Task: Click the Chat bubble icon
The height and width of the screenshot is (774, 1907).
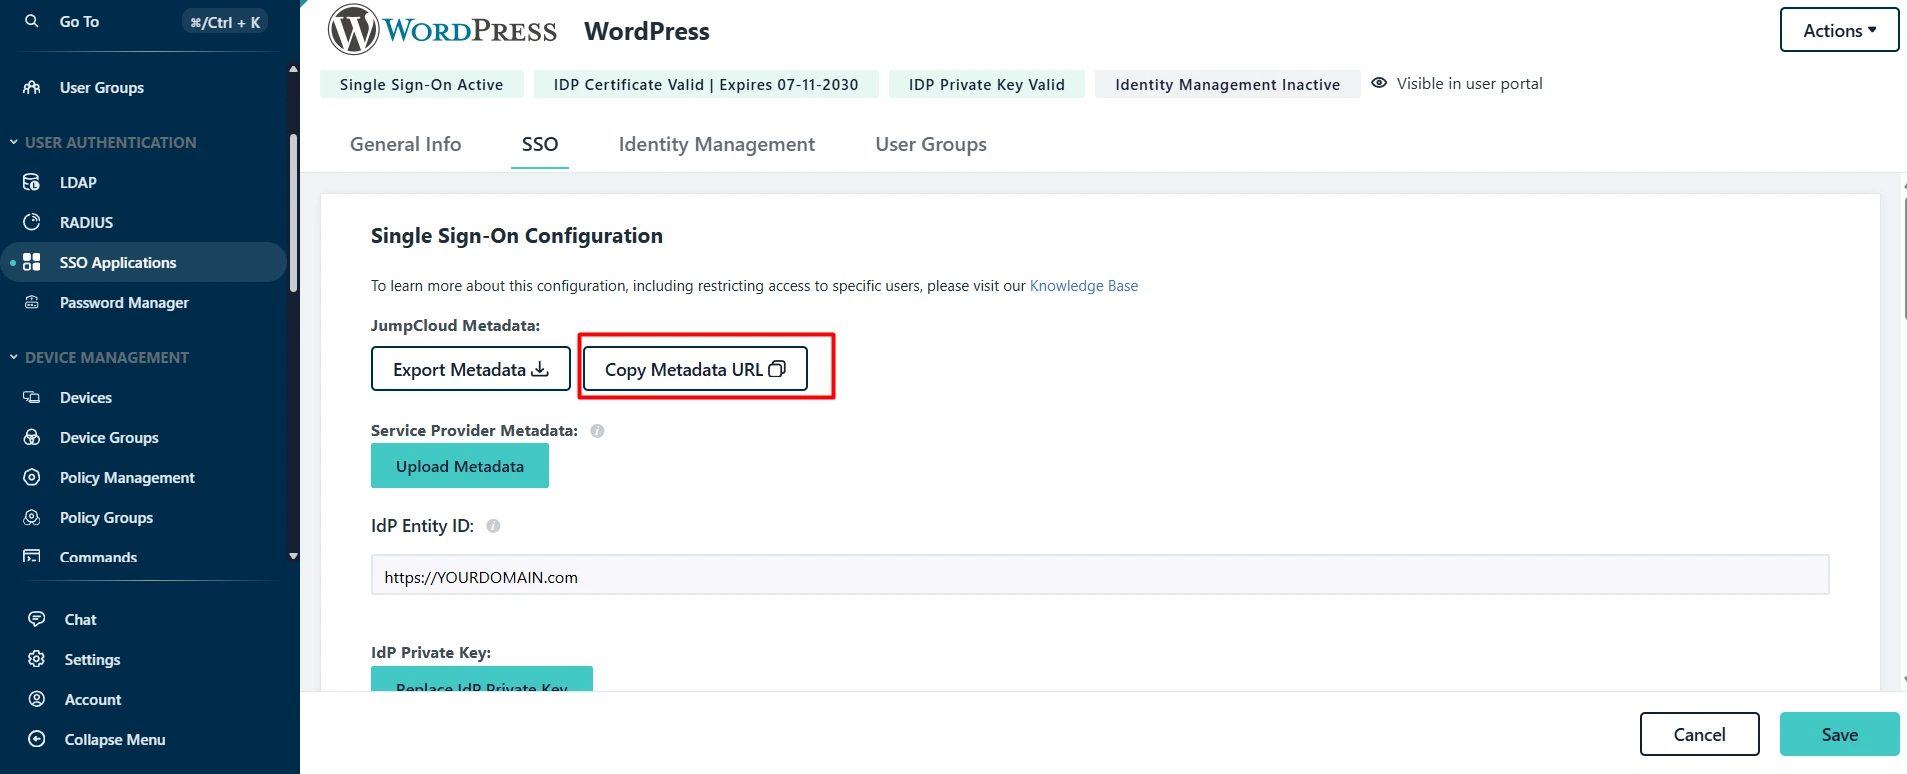Action: tap(37, 619)
